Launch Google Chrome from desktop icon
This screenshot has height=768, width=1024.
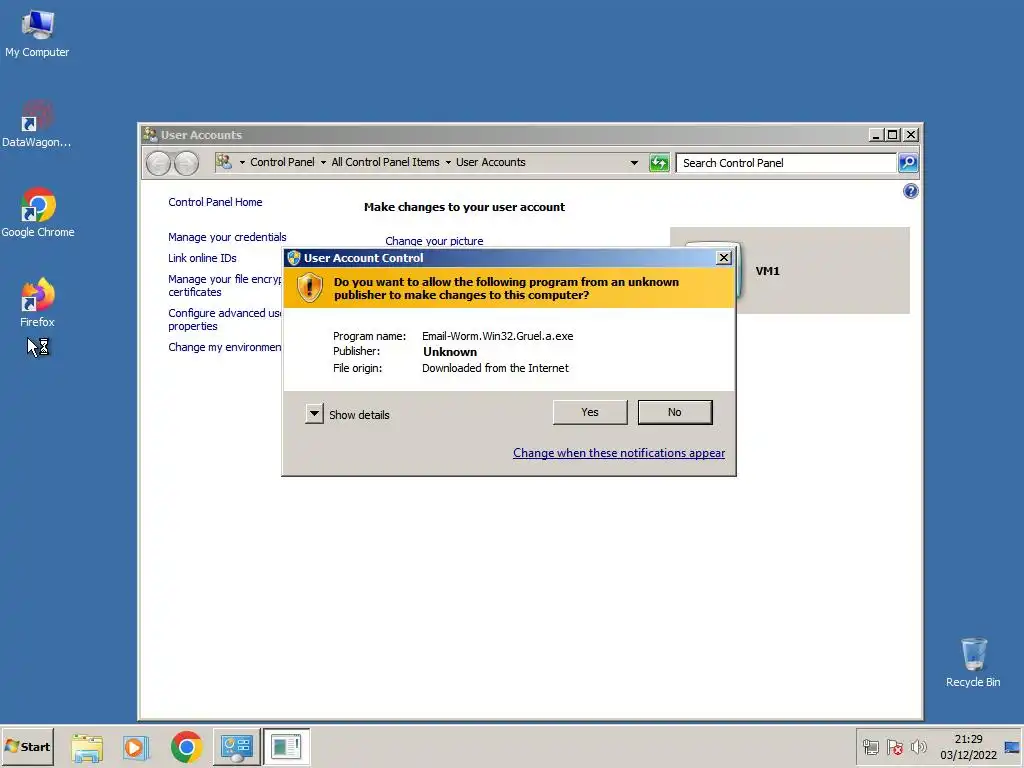click(x=38, y=213)
